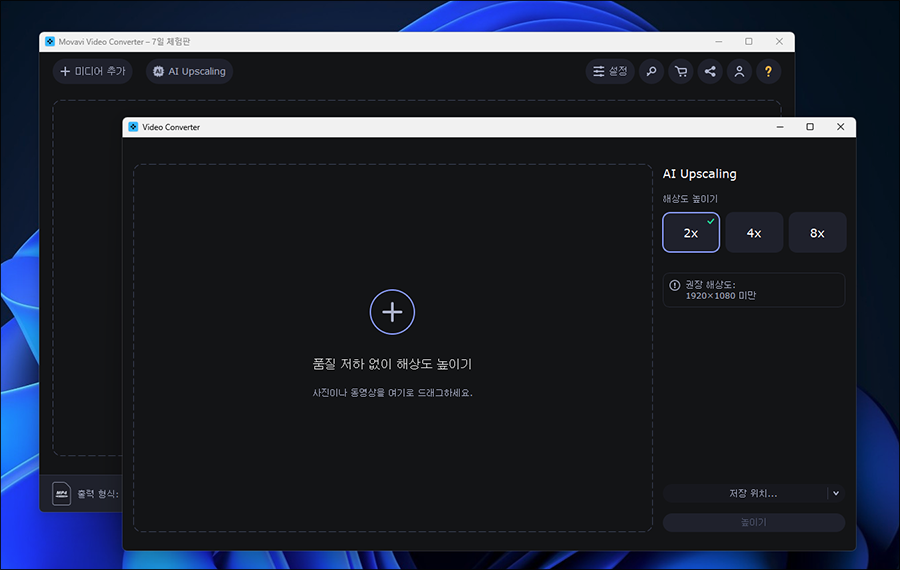
Task: Open the user account icon in the Movavi toolbar
Action: [739, 71]
